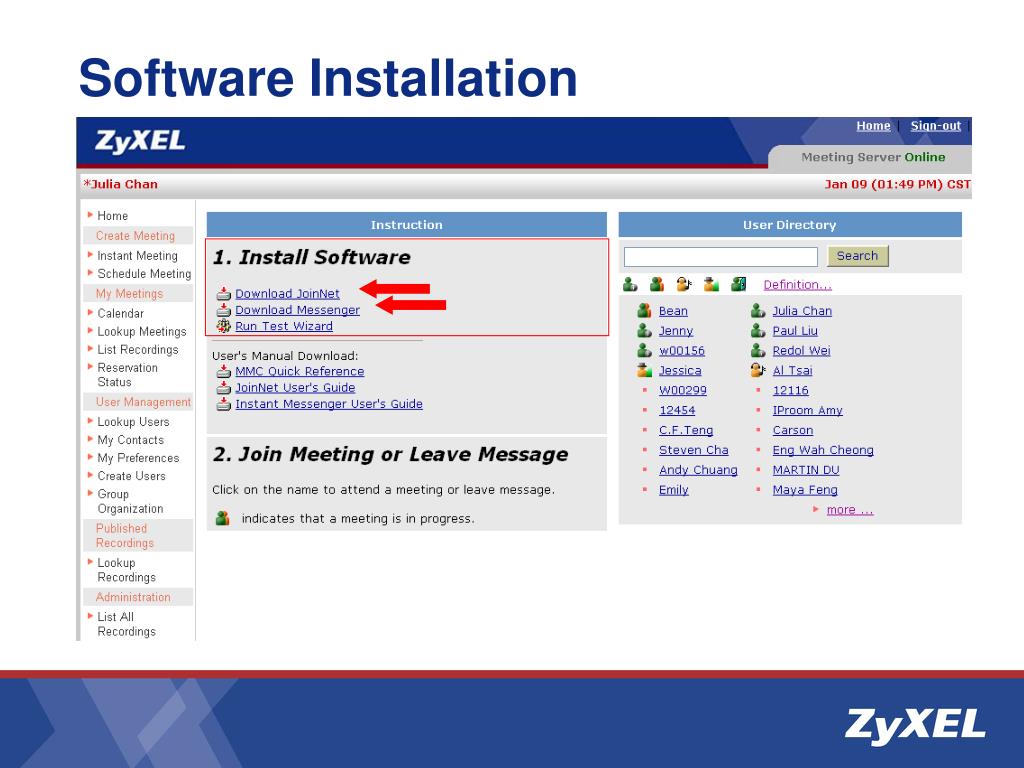Open the Download JoinNet link
The height and width of the screenshot is (768, 1024).
(x=287, y=294)
